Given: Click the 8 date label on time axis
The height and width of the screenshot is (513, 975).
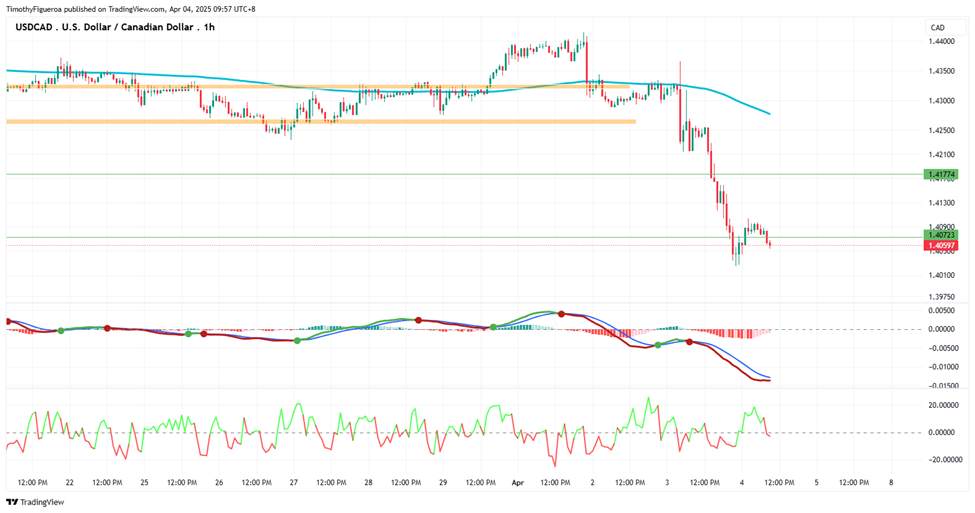Looking at the screenshot, I should (891, 483).
